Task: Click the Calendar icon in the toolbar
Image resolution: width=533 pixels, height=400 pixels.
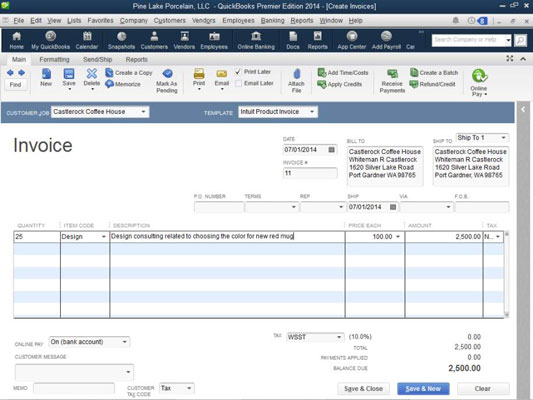Action: pos(87,36)
